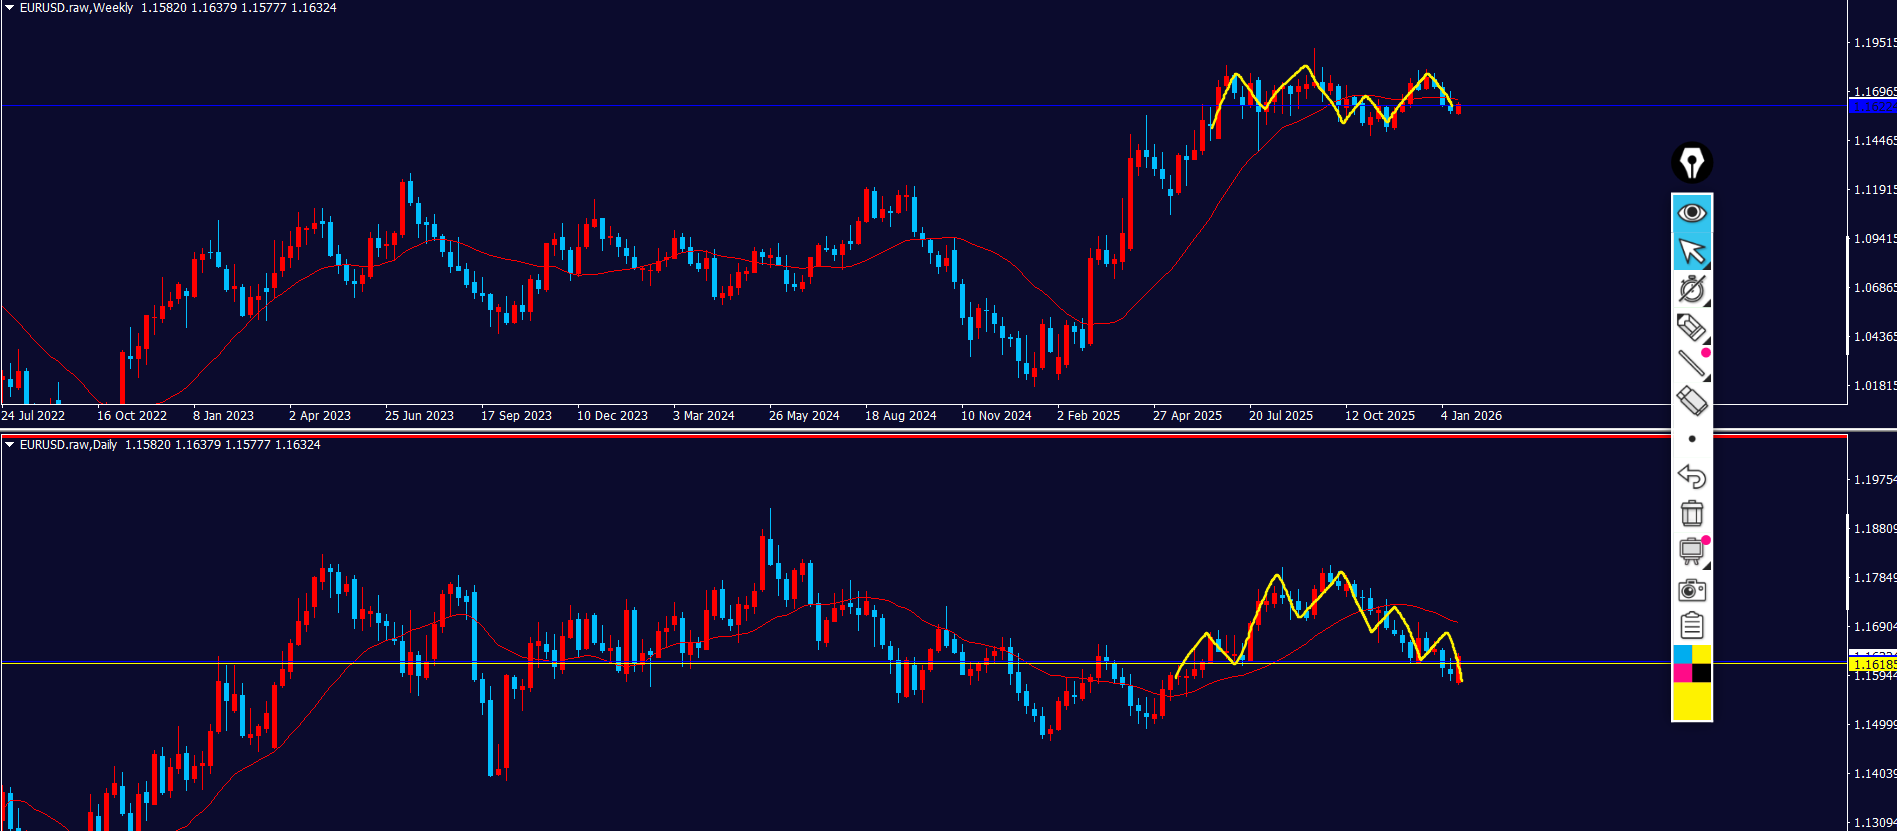The image size is (1897, 831).
Task: Expand the EURUSD Weekly chart title triangle
Action: 9,8
